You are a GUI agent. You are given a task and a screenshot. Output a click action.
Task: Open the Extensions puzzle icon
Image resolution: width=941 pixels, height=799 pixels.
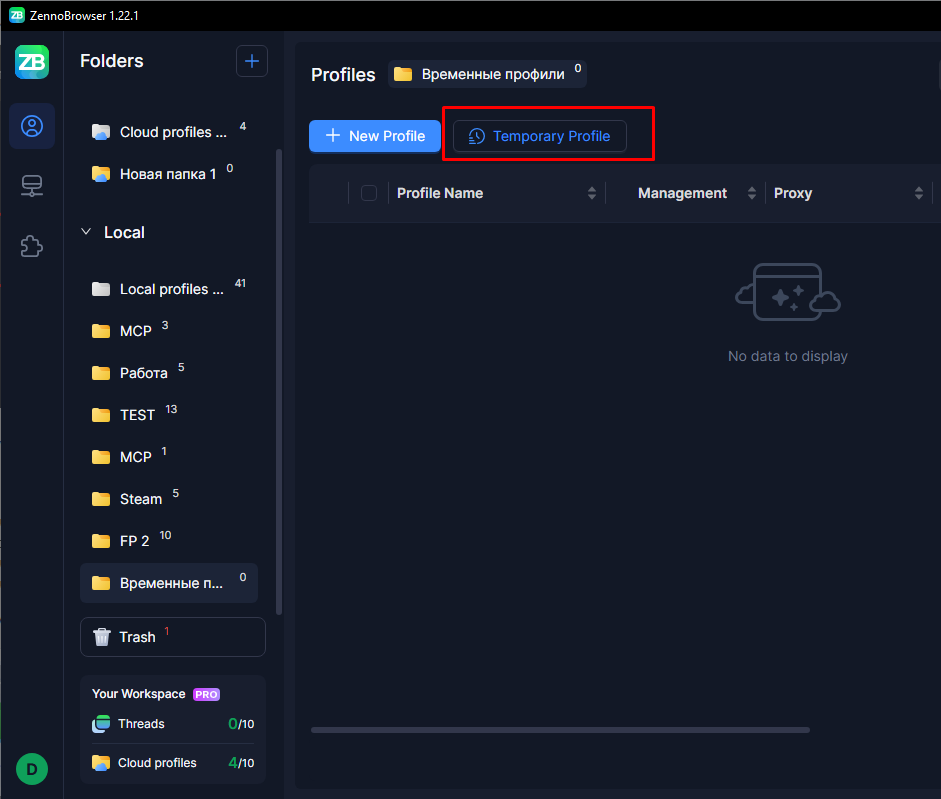coord(32,246)
